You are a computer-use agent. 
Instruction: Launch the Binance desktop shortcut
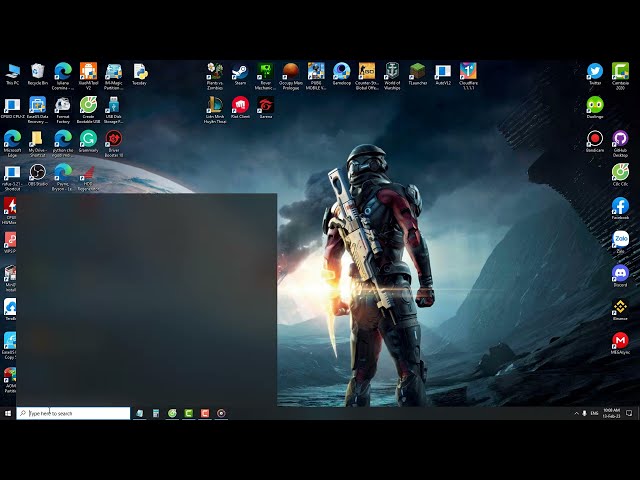click(620, 310)
